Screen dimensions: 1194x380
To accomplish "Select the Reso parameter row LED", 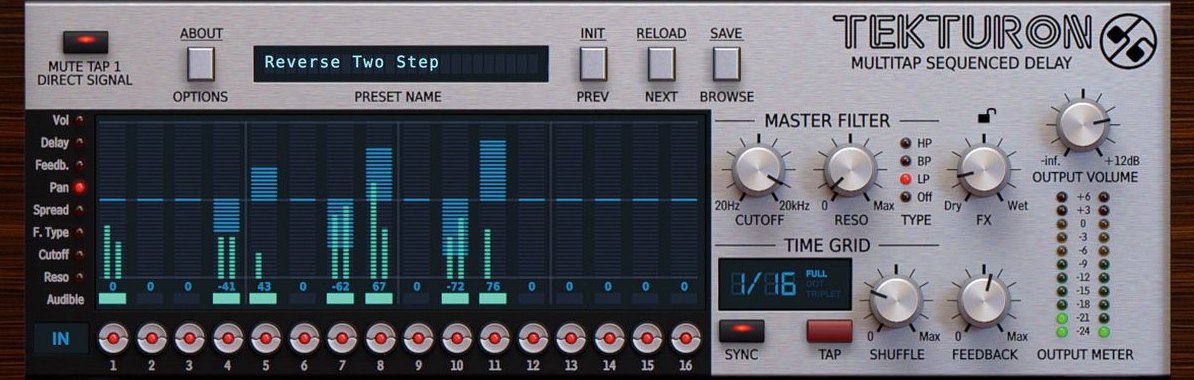I will (79, 277).
